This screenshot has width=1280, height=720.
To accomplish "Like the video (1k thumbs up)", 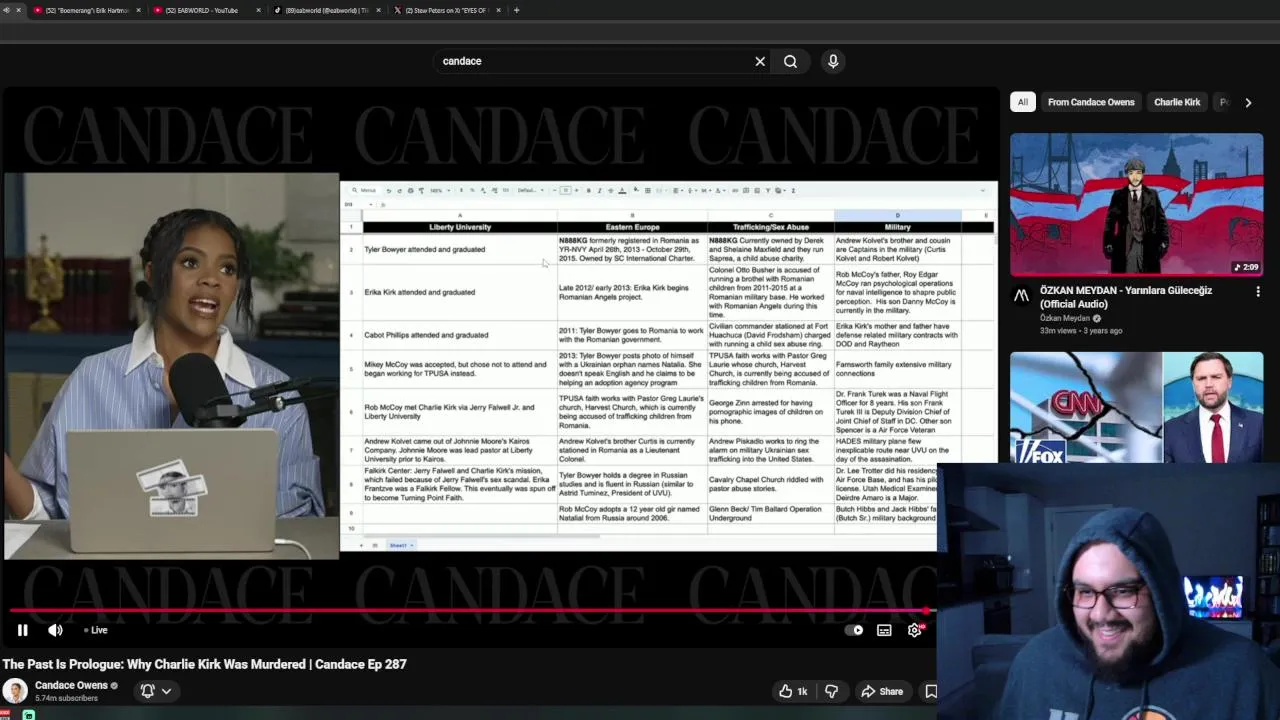I will click(x=794, y=691).
